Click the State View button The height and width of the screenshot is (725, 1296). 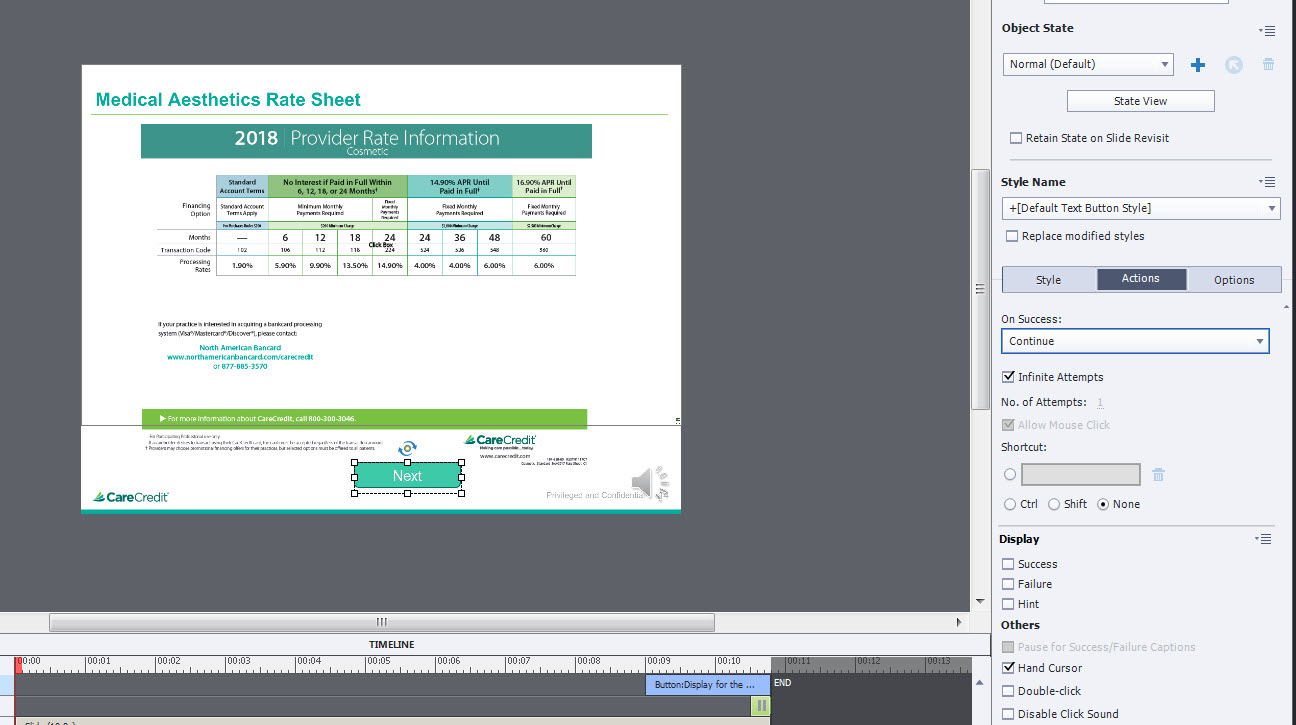point(1140,101)
